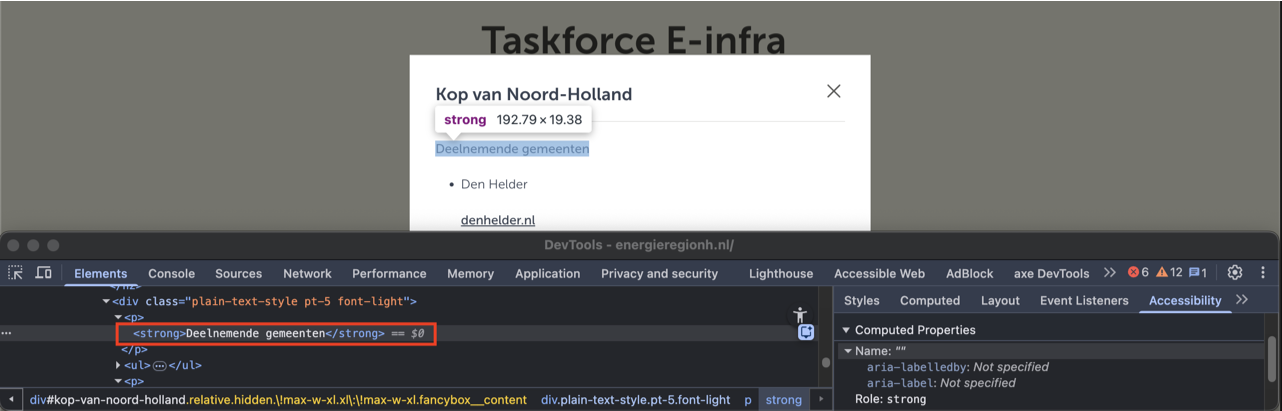Show more DevTools panels chevron
This screenshot has height=411, width=1282.
click(x=1110, y=273)
